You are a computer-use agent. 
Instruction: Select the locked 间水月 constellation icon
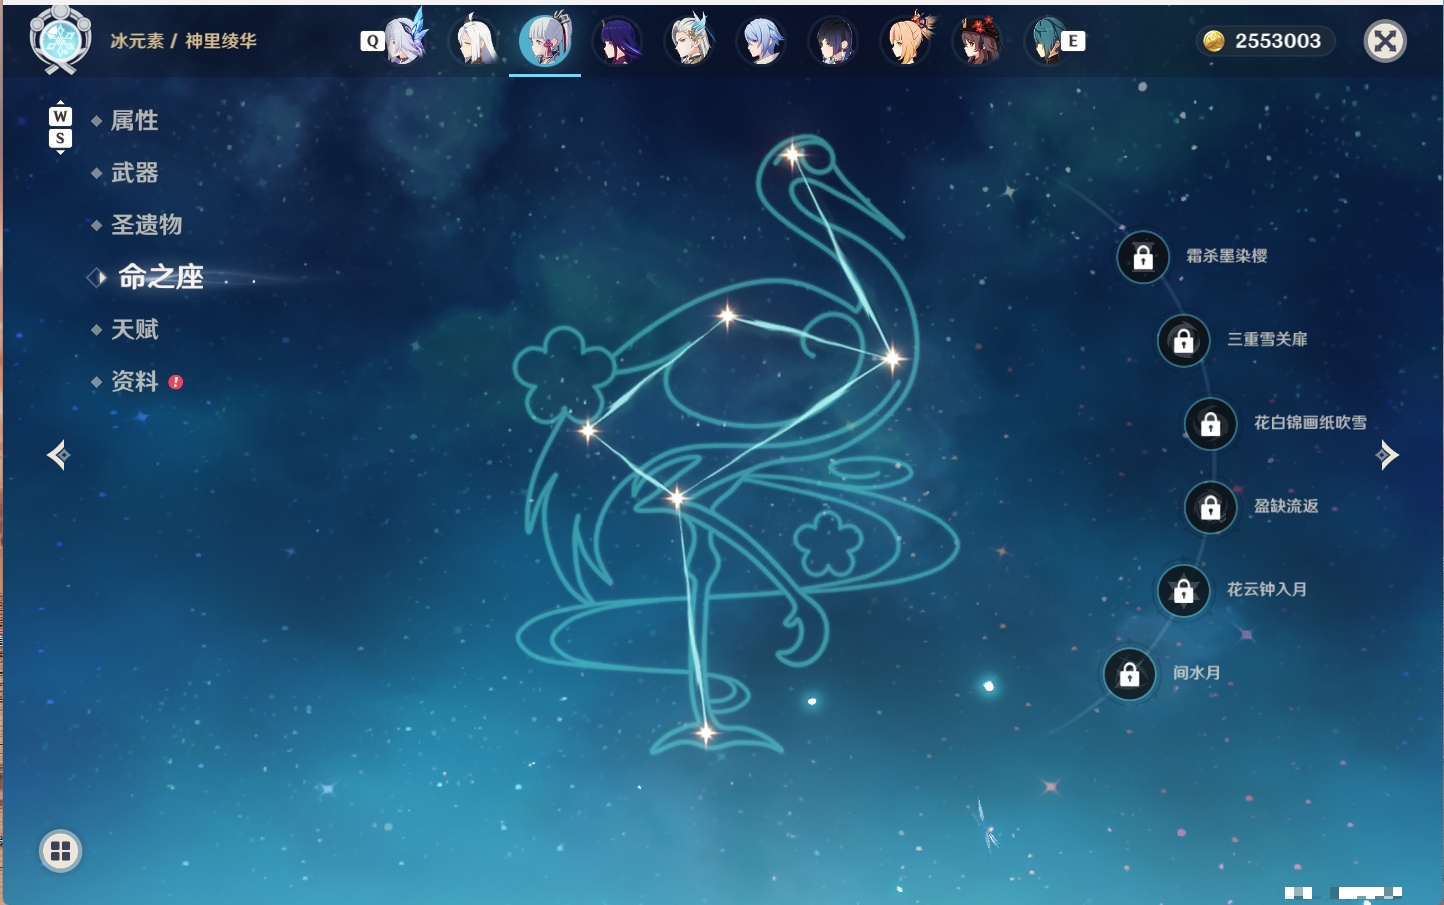[1130, 674]
